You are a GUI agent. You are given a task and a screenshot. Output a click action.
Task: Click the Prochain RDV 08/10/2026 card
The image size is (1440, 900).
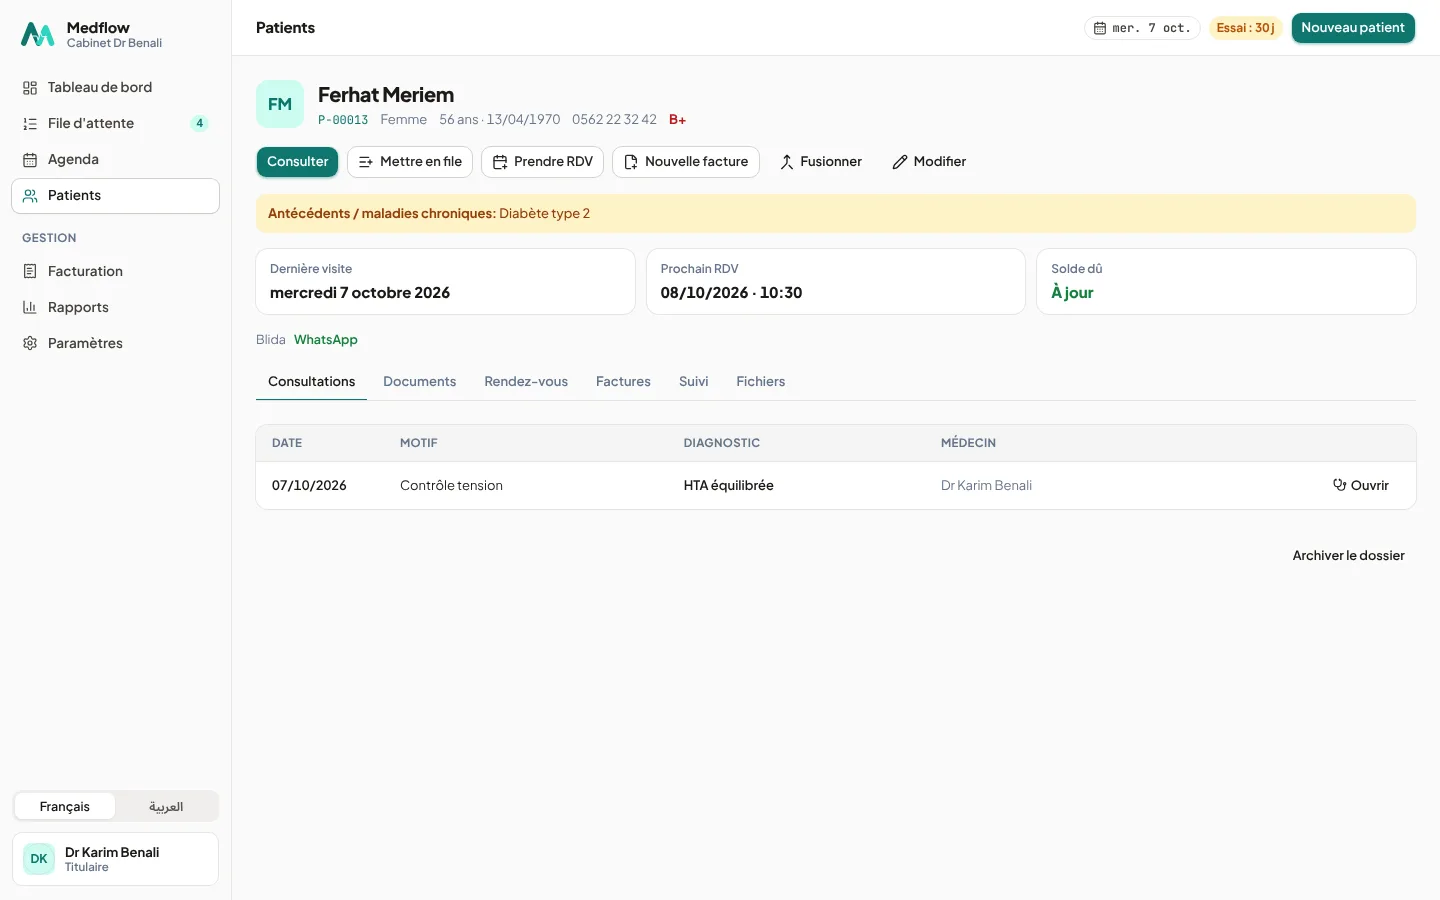coord(836,282)
